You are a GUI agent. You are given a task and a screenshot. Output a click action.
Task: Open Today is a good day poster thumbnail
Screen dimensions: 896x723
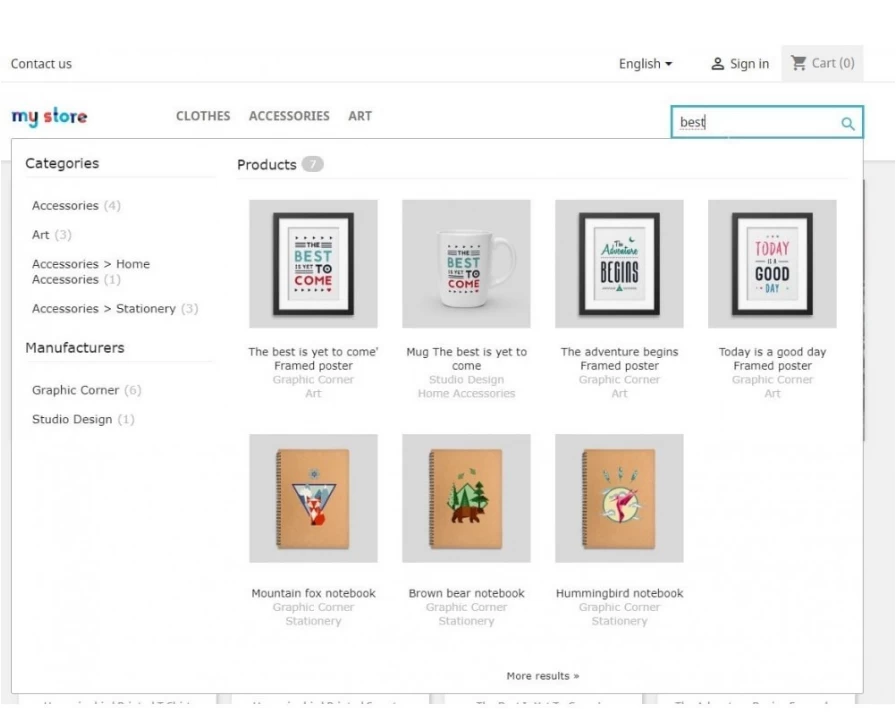pyautogui.click(x=772, y=264)
